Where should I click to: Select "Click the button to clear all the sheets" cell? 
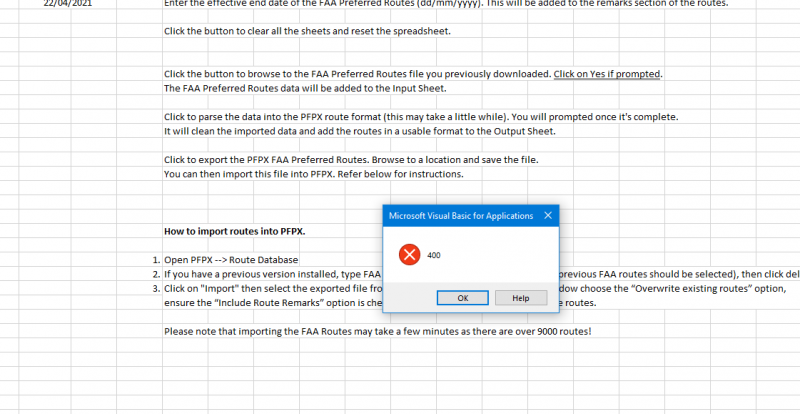click(308, 31)
